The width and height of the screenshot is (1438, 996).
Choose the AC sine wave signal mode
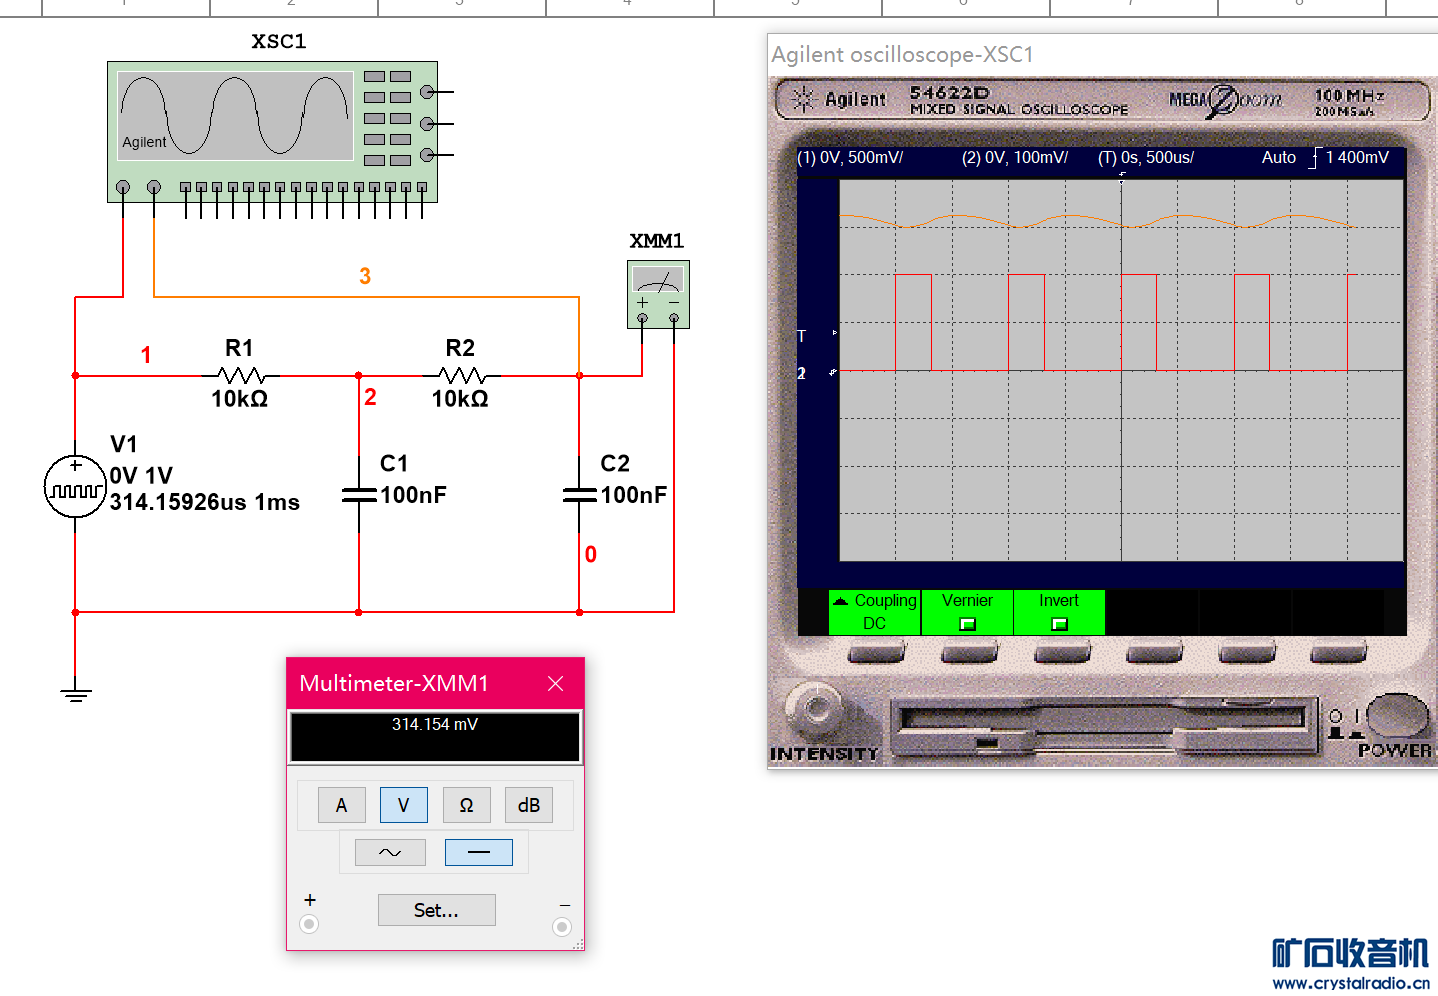[390, 852]
